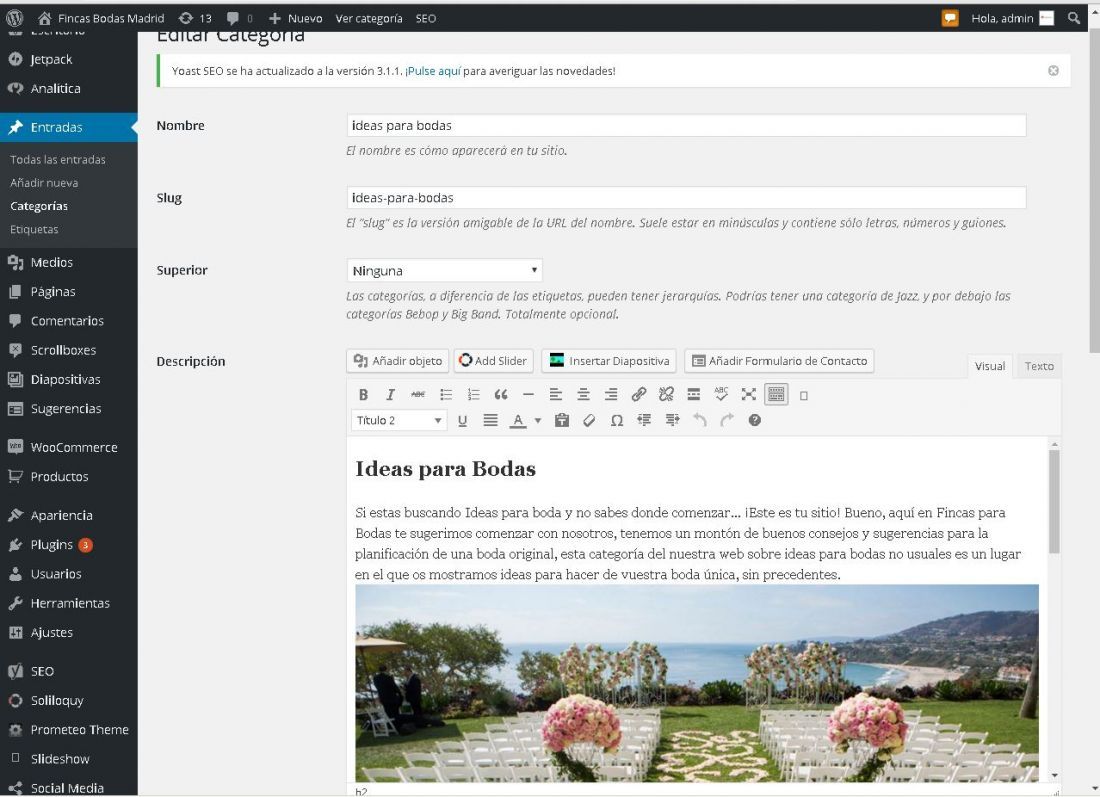Toggle spellcheck icon
This screenshot has height=797, width=1100.
(721, 395)
